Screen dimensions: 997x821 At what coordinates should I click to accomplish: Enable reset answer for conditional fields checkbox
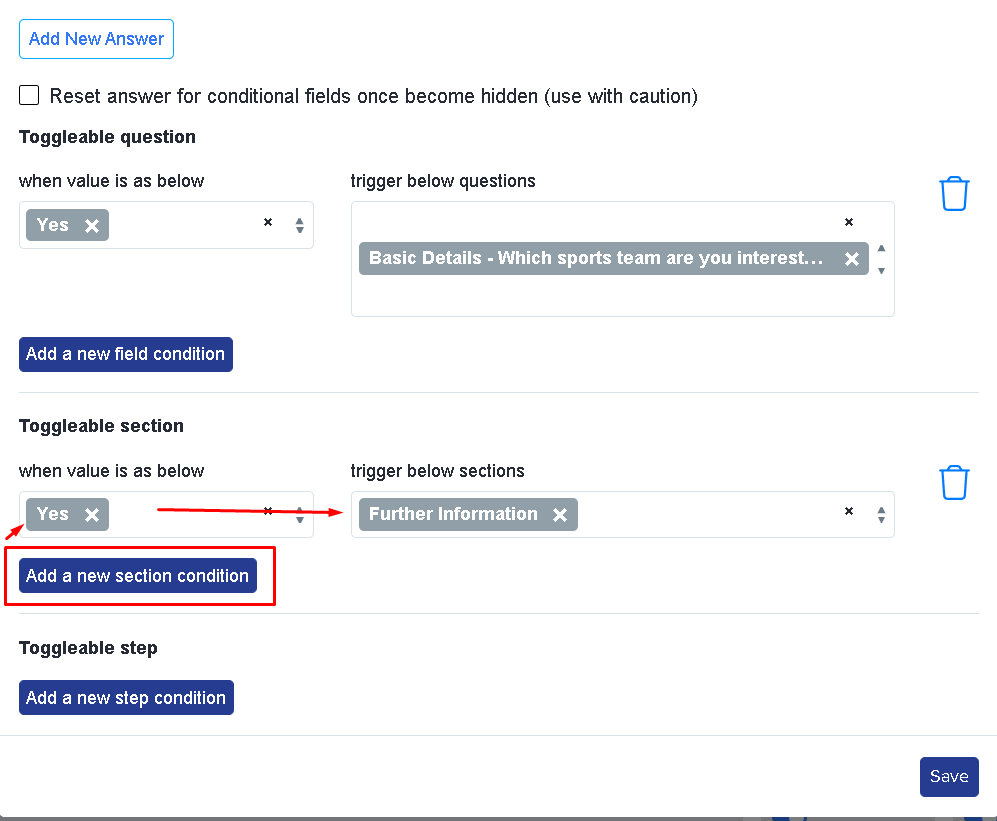click(29, 95)
